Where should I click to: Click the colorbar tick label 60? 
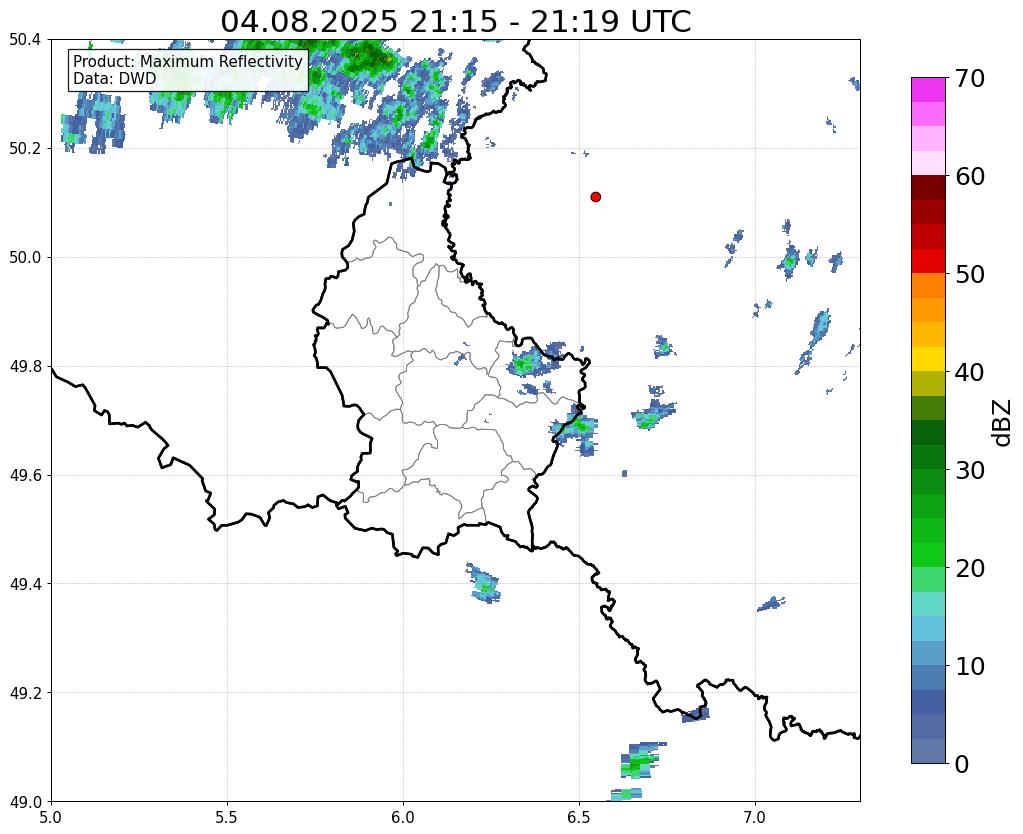pyautogui.click(x=970, y=176)
